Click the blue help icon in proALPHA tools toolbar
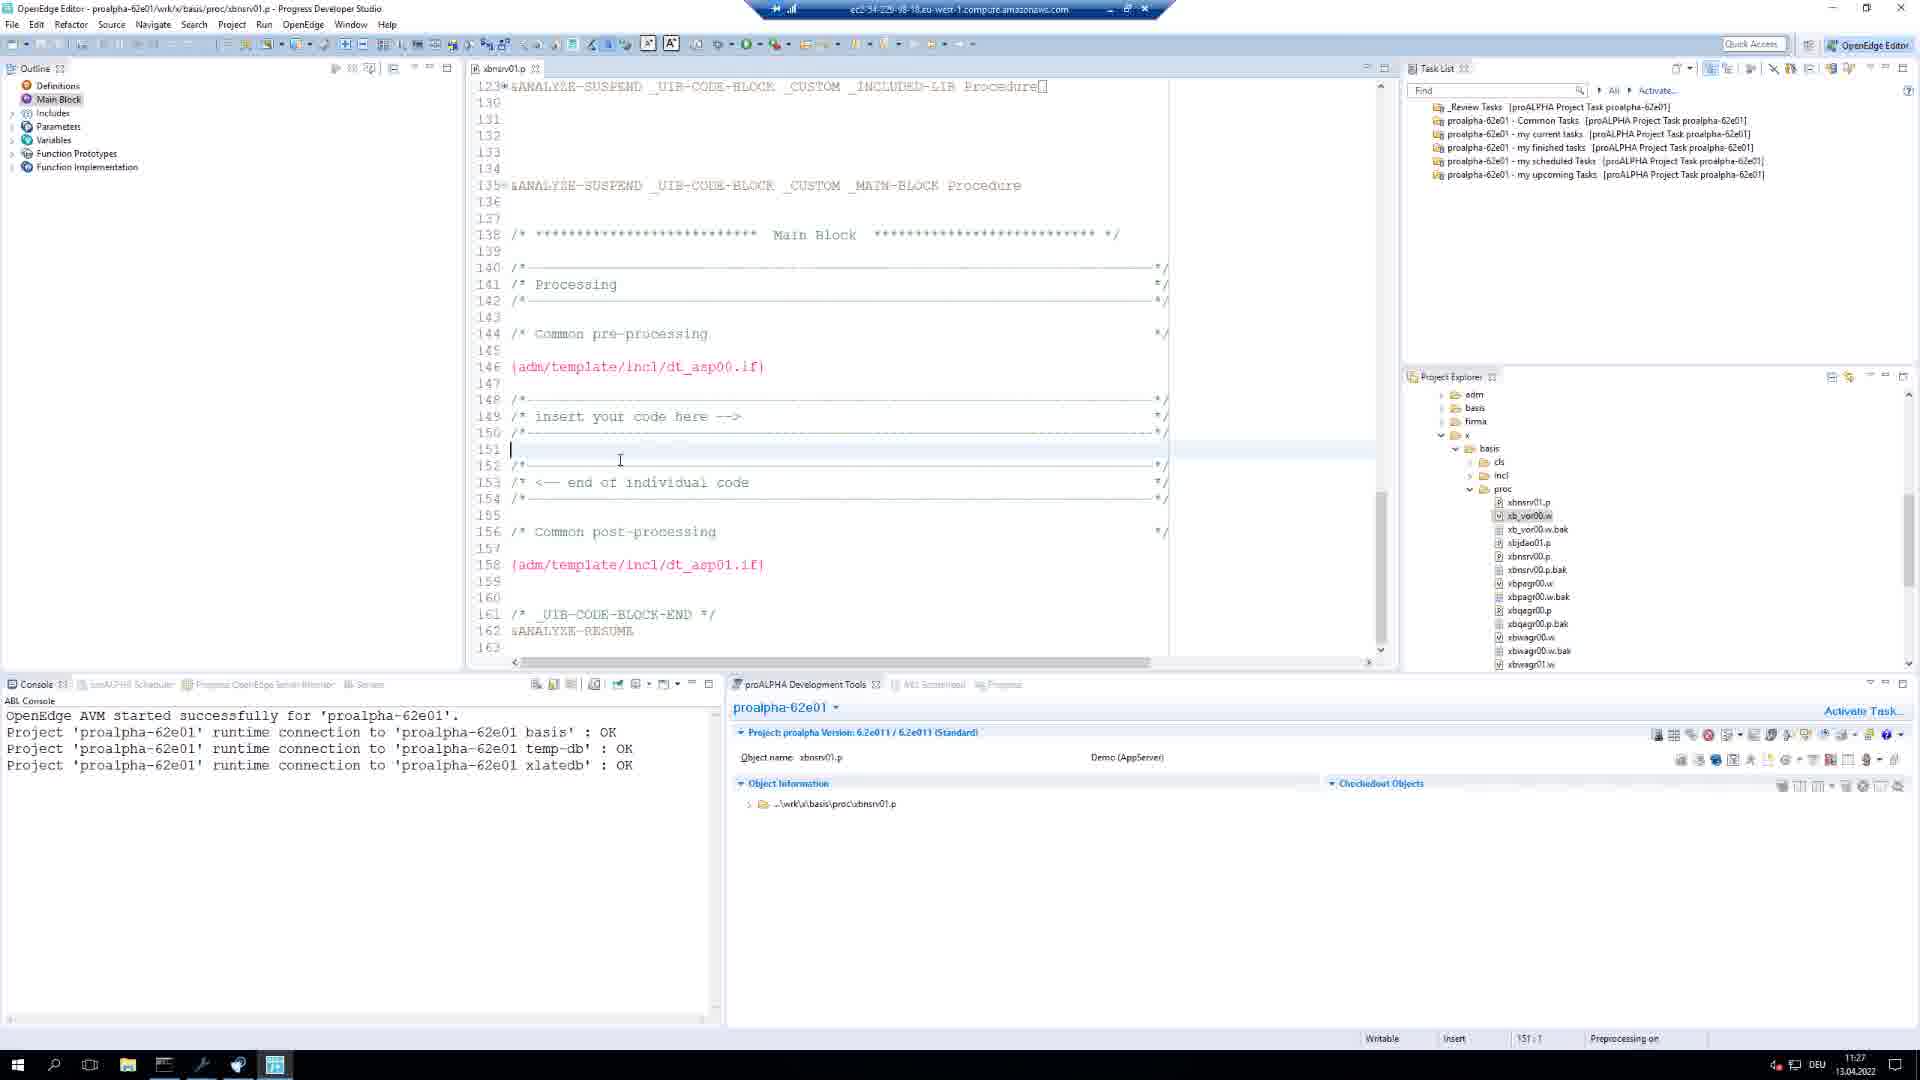 [x=1887, y=735]
